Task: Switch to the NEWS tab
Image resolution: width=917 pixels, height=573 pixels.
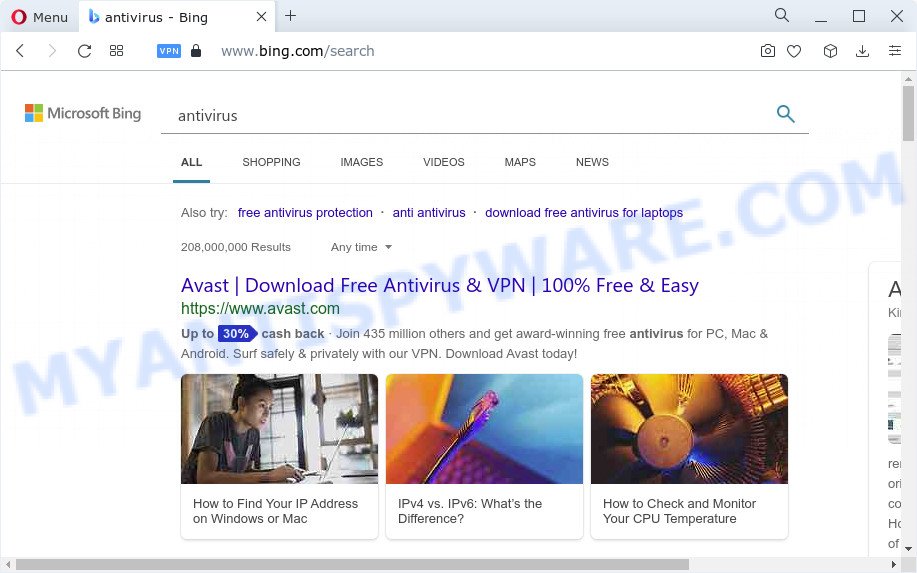Action: point(592,162)
